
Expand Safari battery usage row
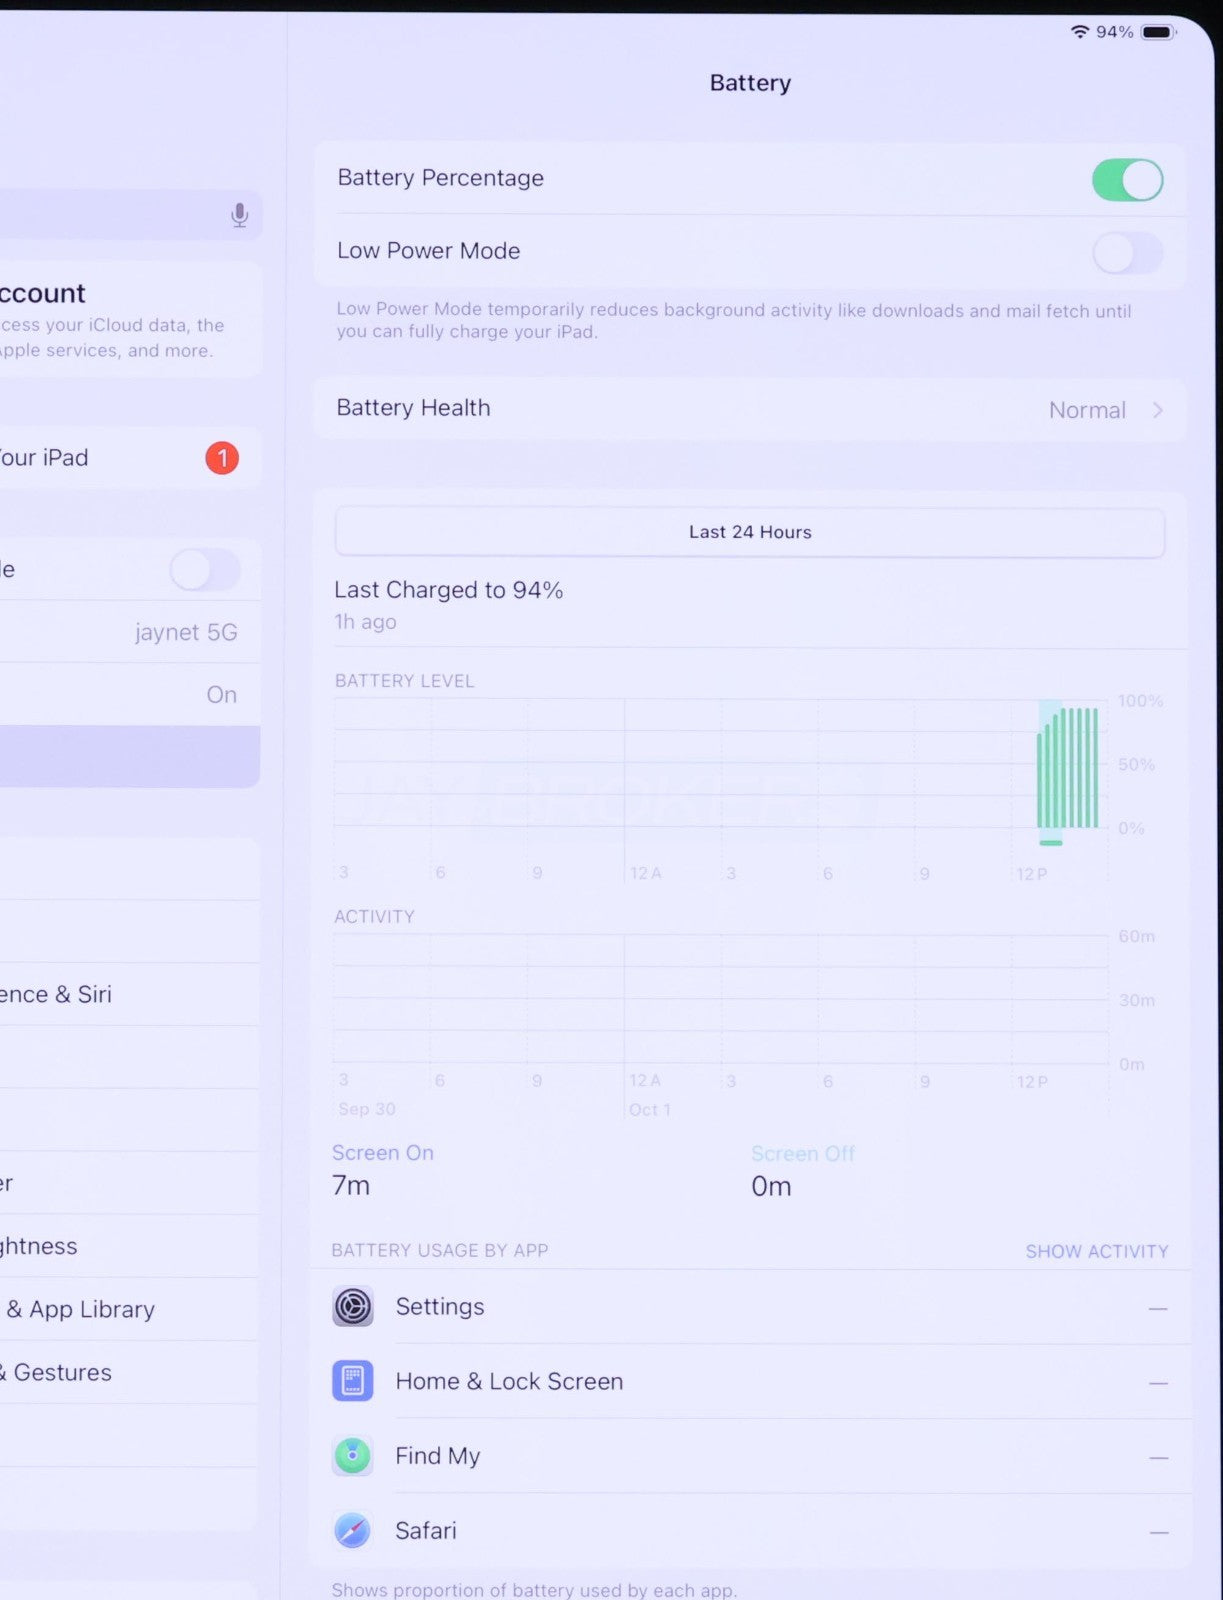pos(1158,1532)
